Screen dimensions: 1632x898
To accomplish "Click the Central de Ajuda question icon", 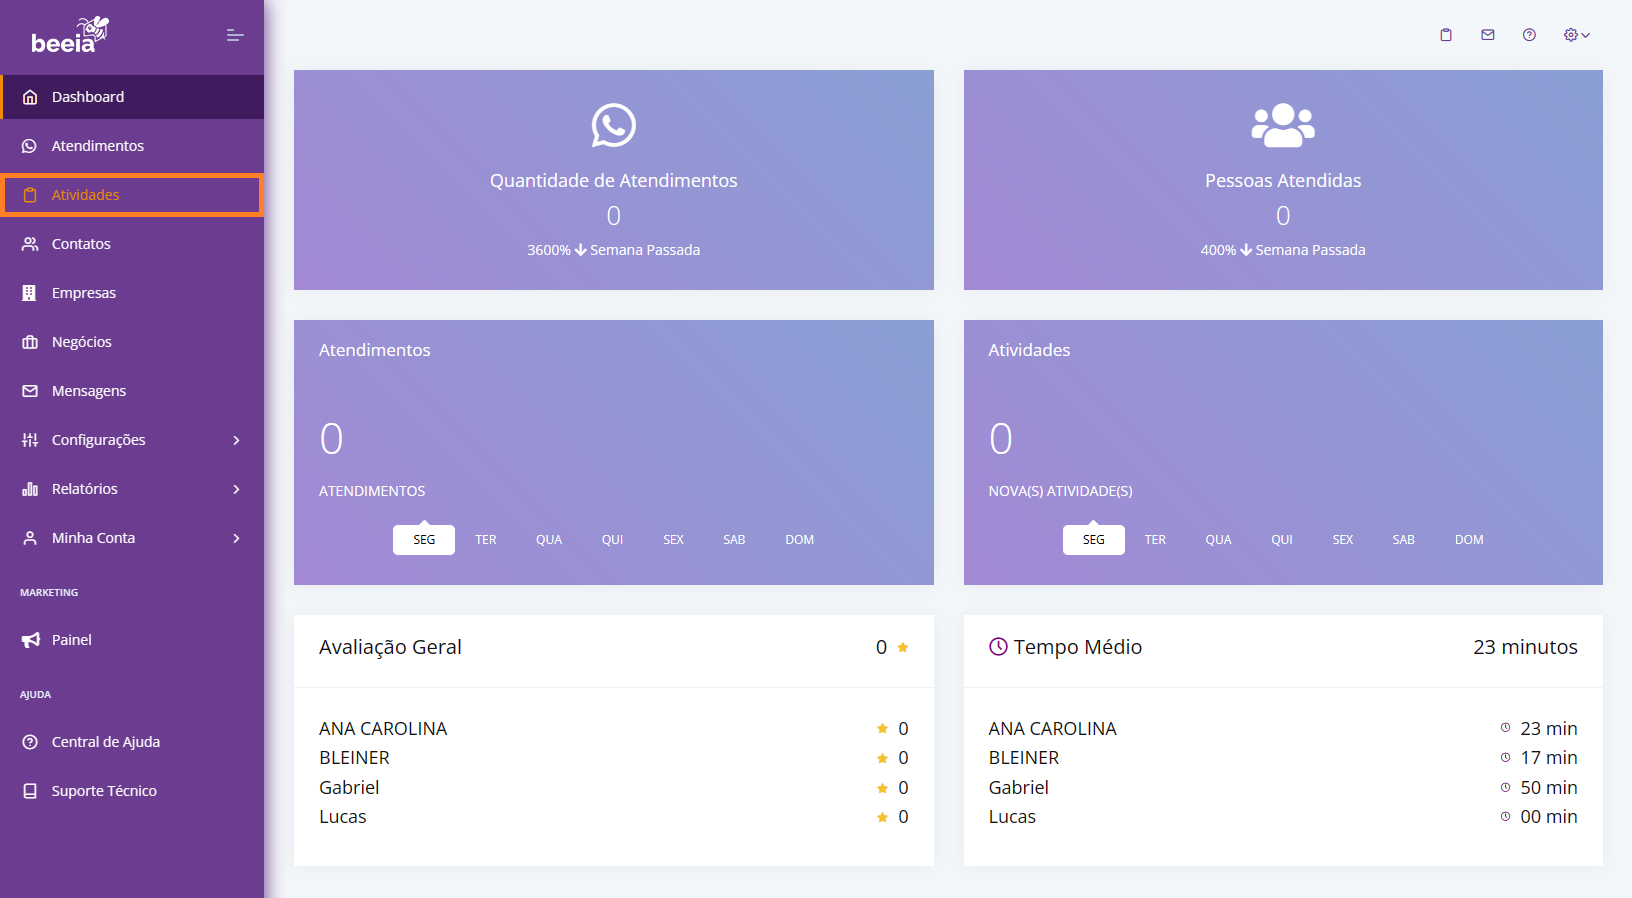I will pyautogui.click(x=30, y=742).
